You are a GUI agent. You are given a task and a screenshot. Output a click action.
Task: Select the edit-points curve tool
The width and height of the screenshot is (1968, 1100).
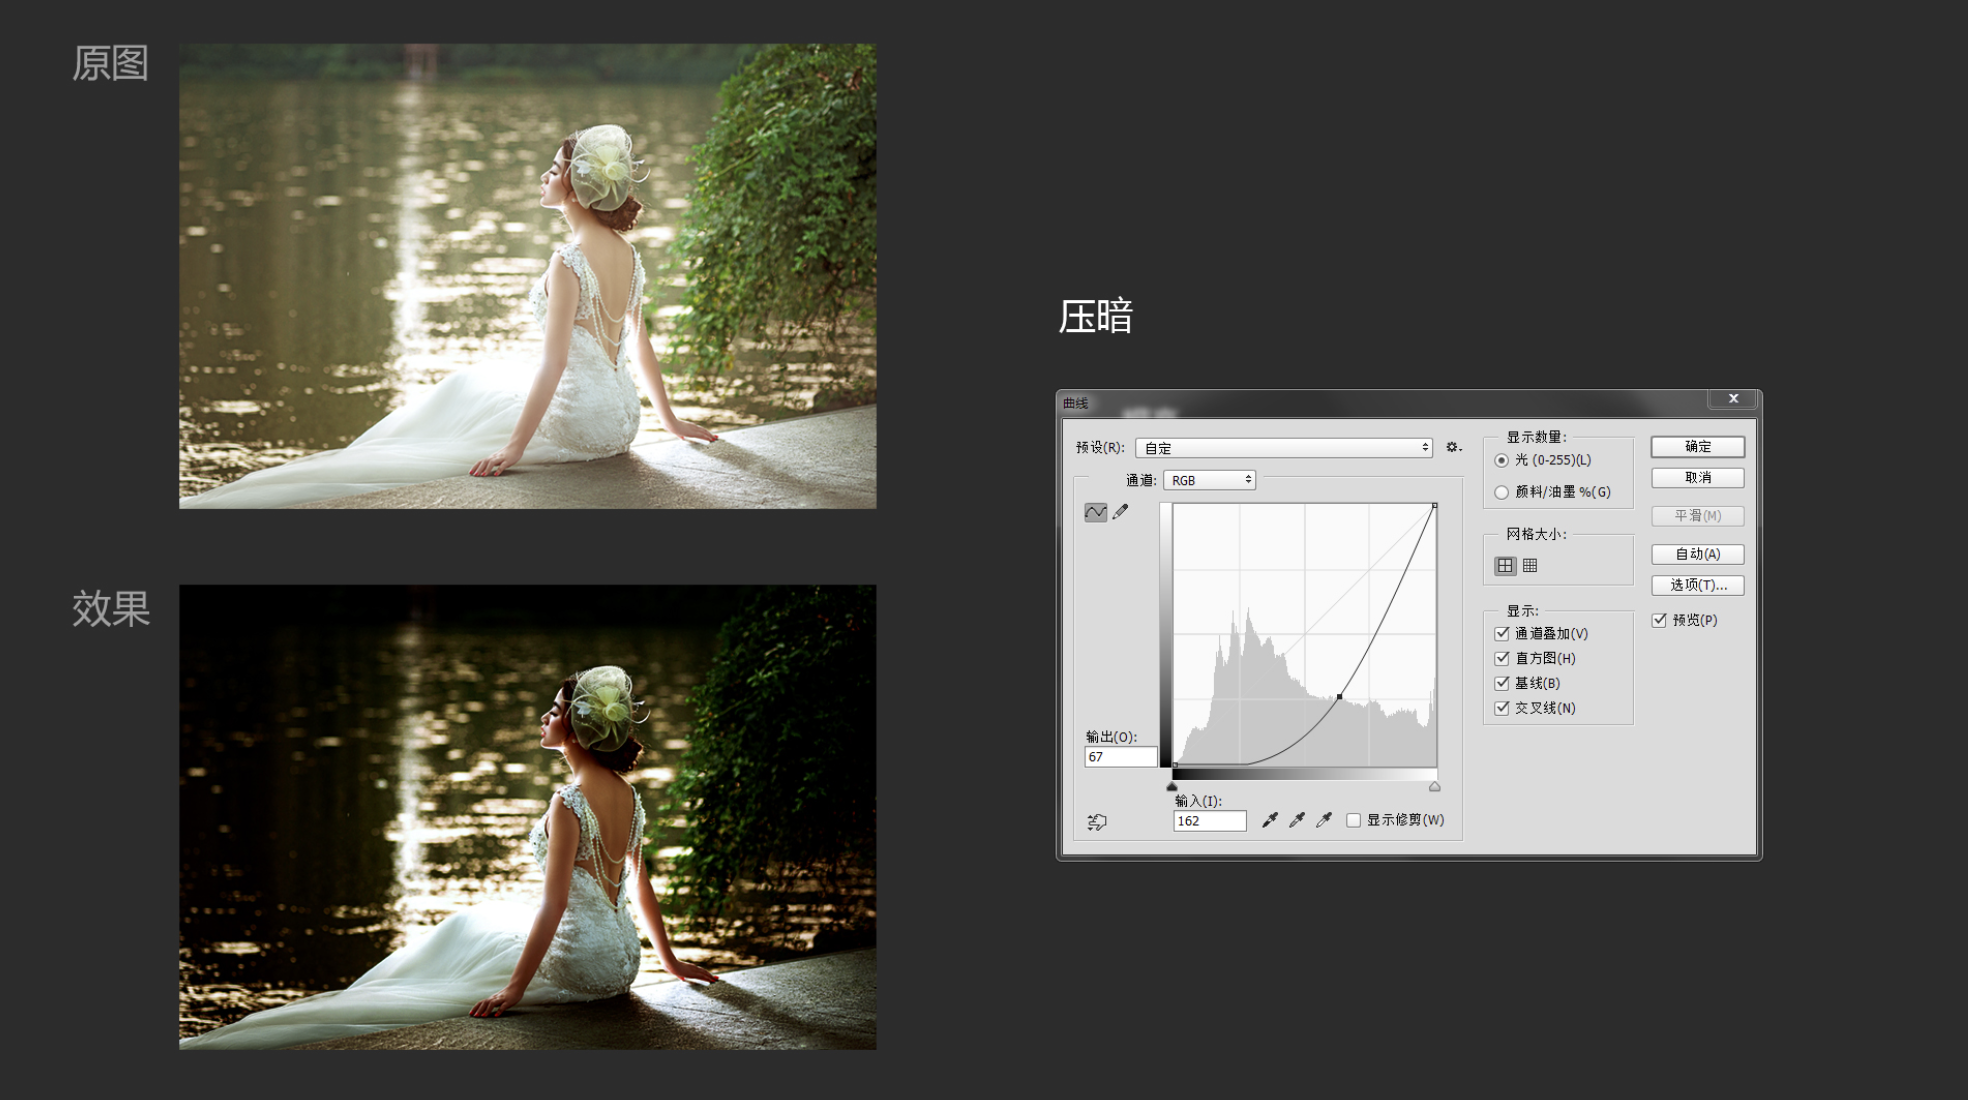coord(1095,512)
